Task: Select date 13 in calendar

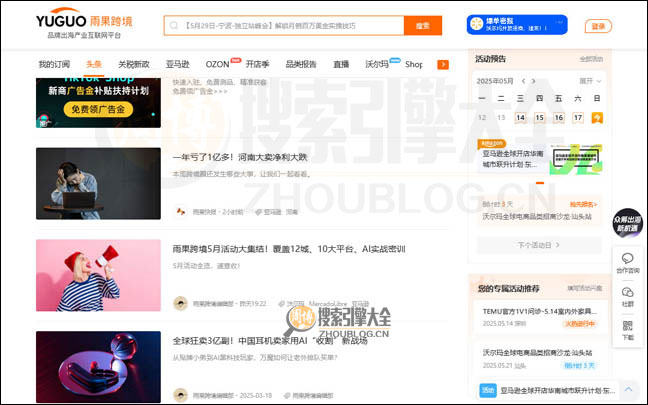Action: 501,118
